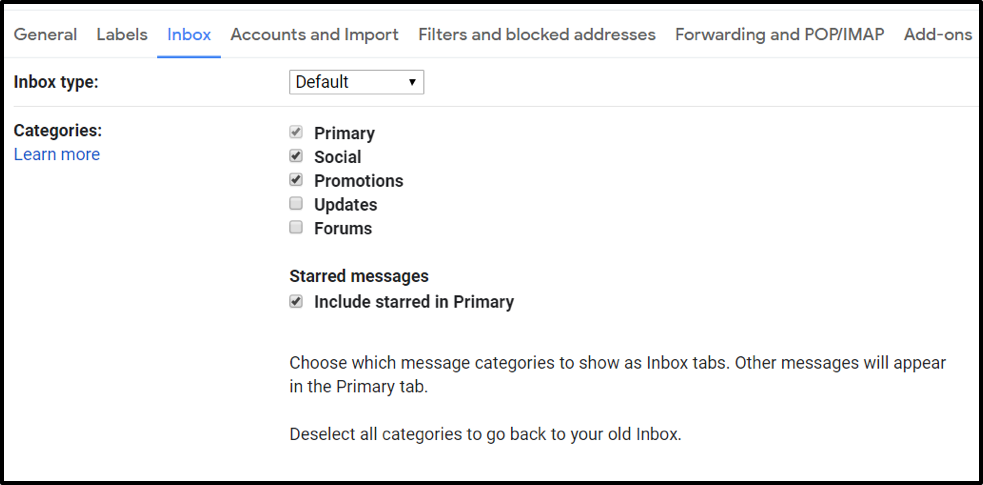Click the Promotions label text

358,181
